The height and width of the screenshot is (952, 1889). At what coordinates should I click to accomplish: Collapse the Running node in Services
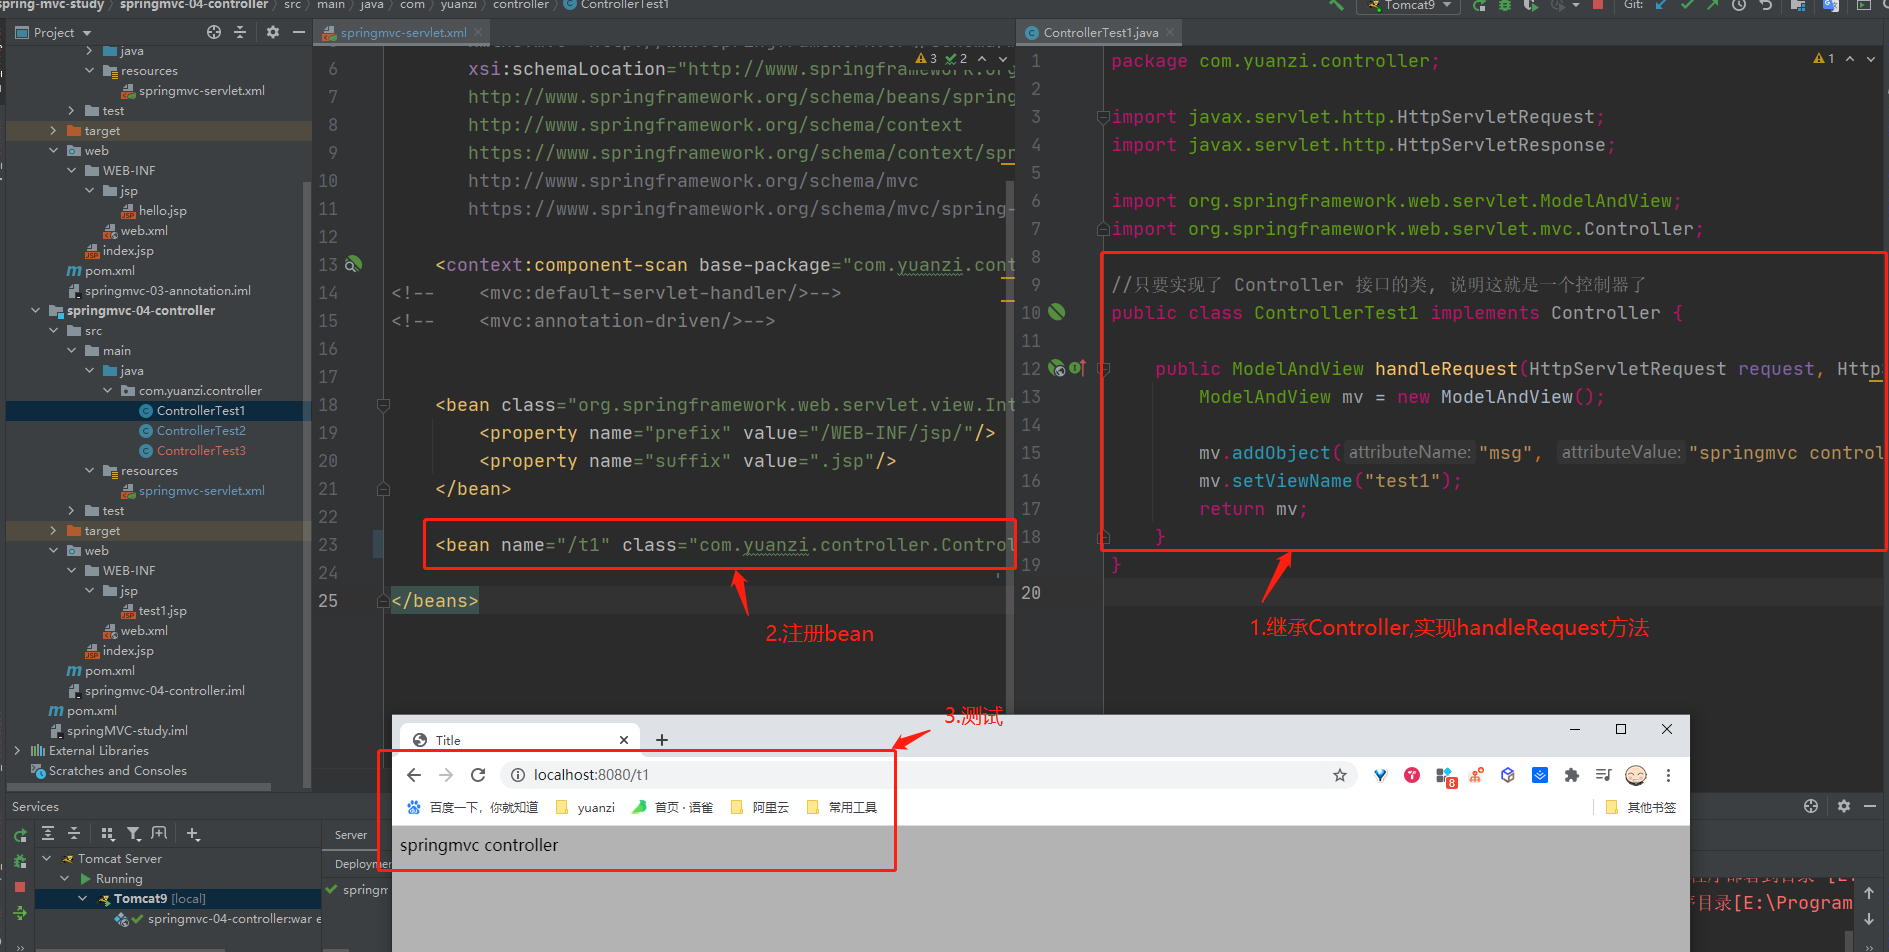(65, 879)
